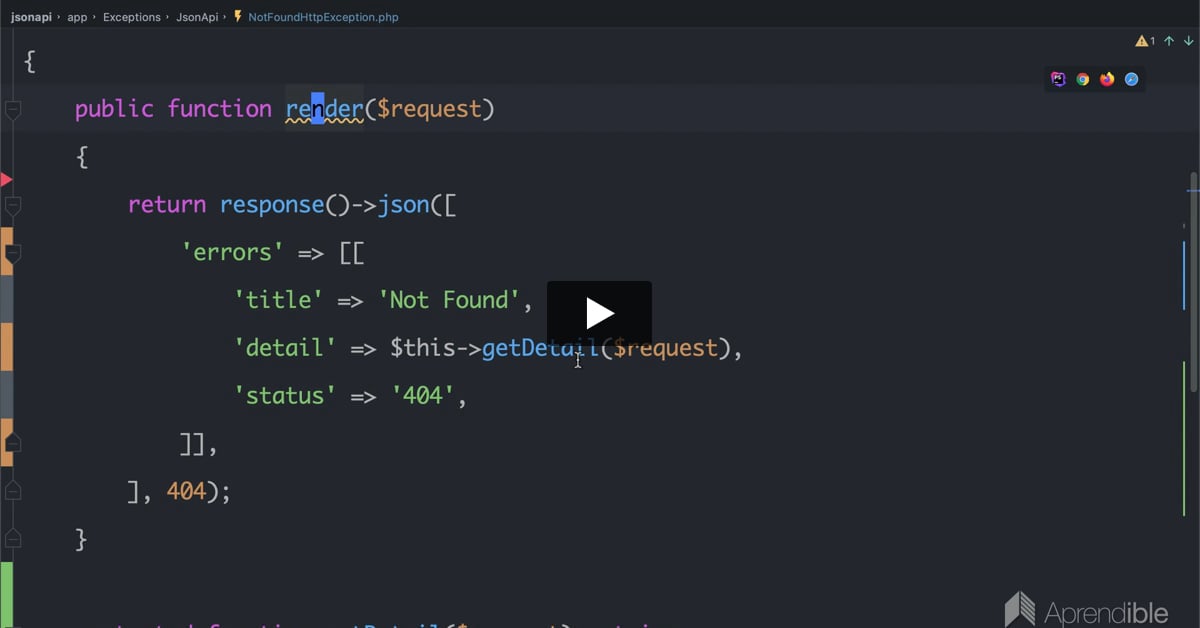Click the 'public' keyword
This screenshot has height=628, width=1200.
pos(114,108)
